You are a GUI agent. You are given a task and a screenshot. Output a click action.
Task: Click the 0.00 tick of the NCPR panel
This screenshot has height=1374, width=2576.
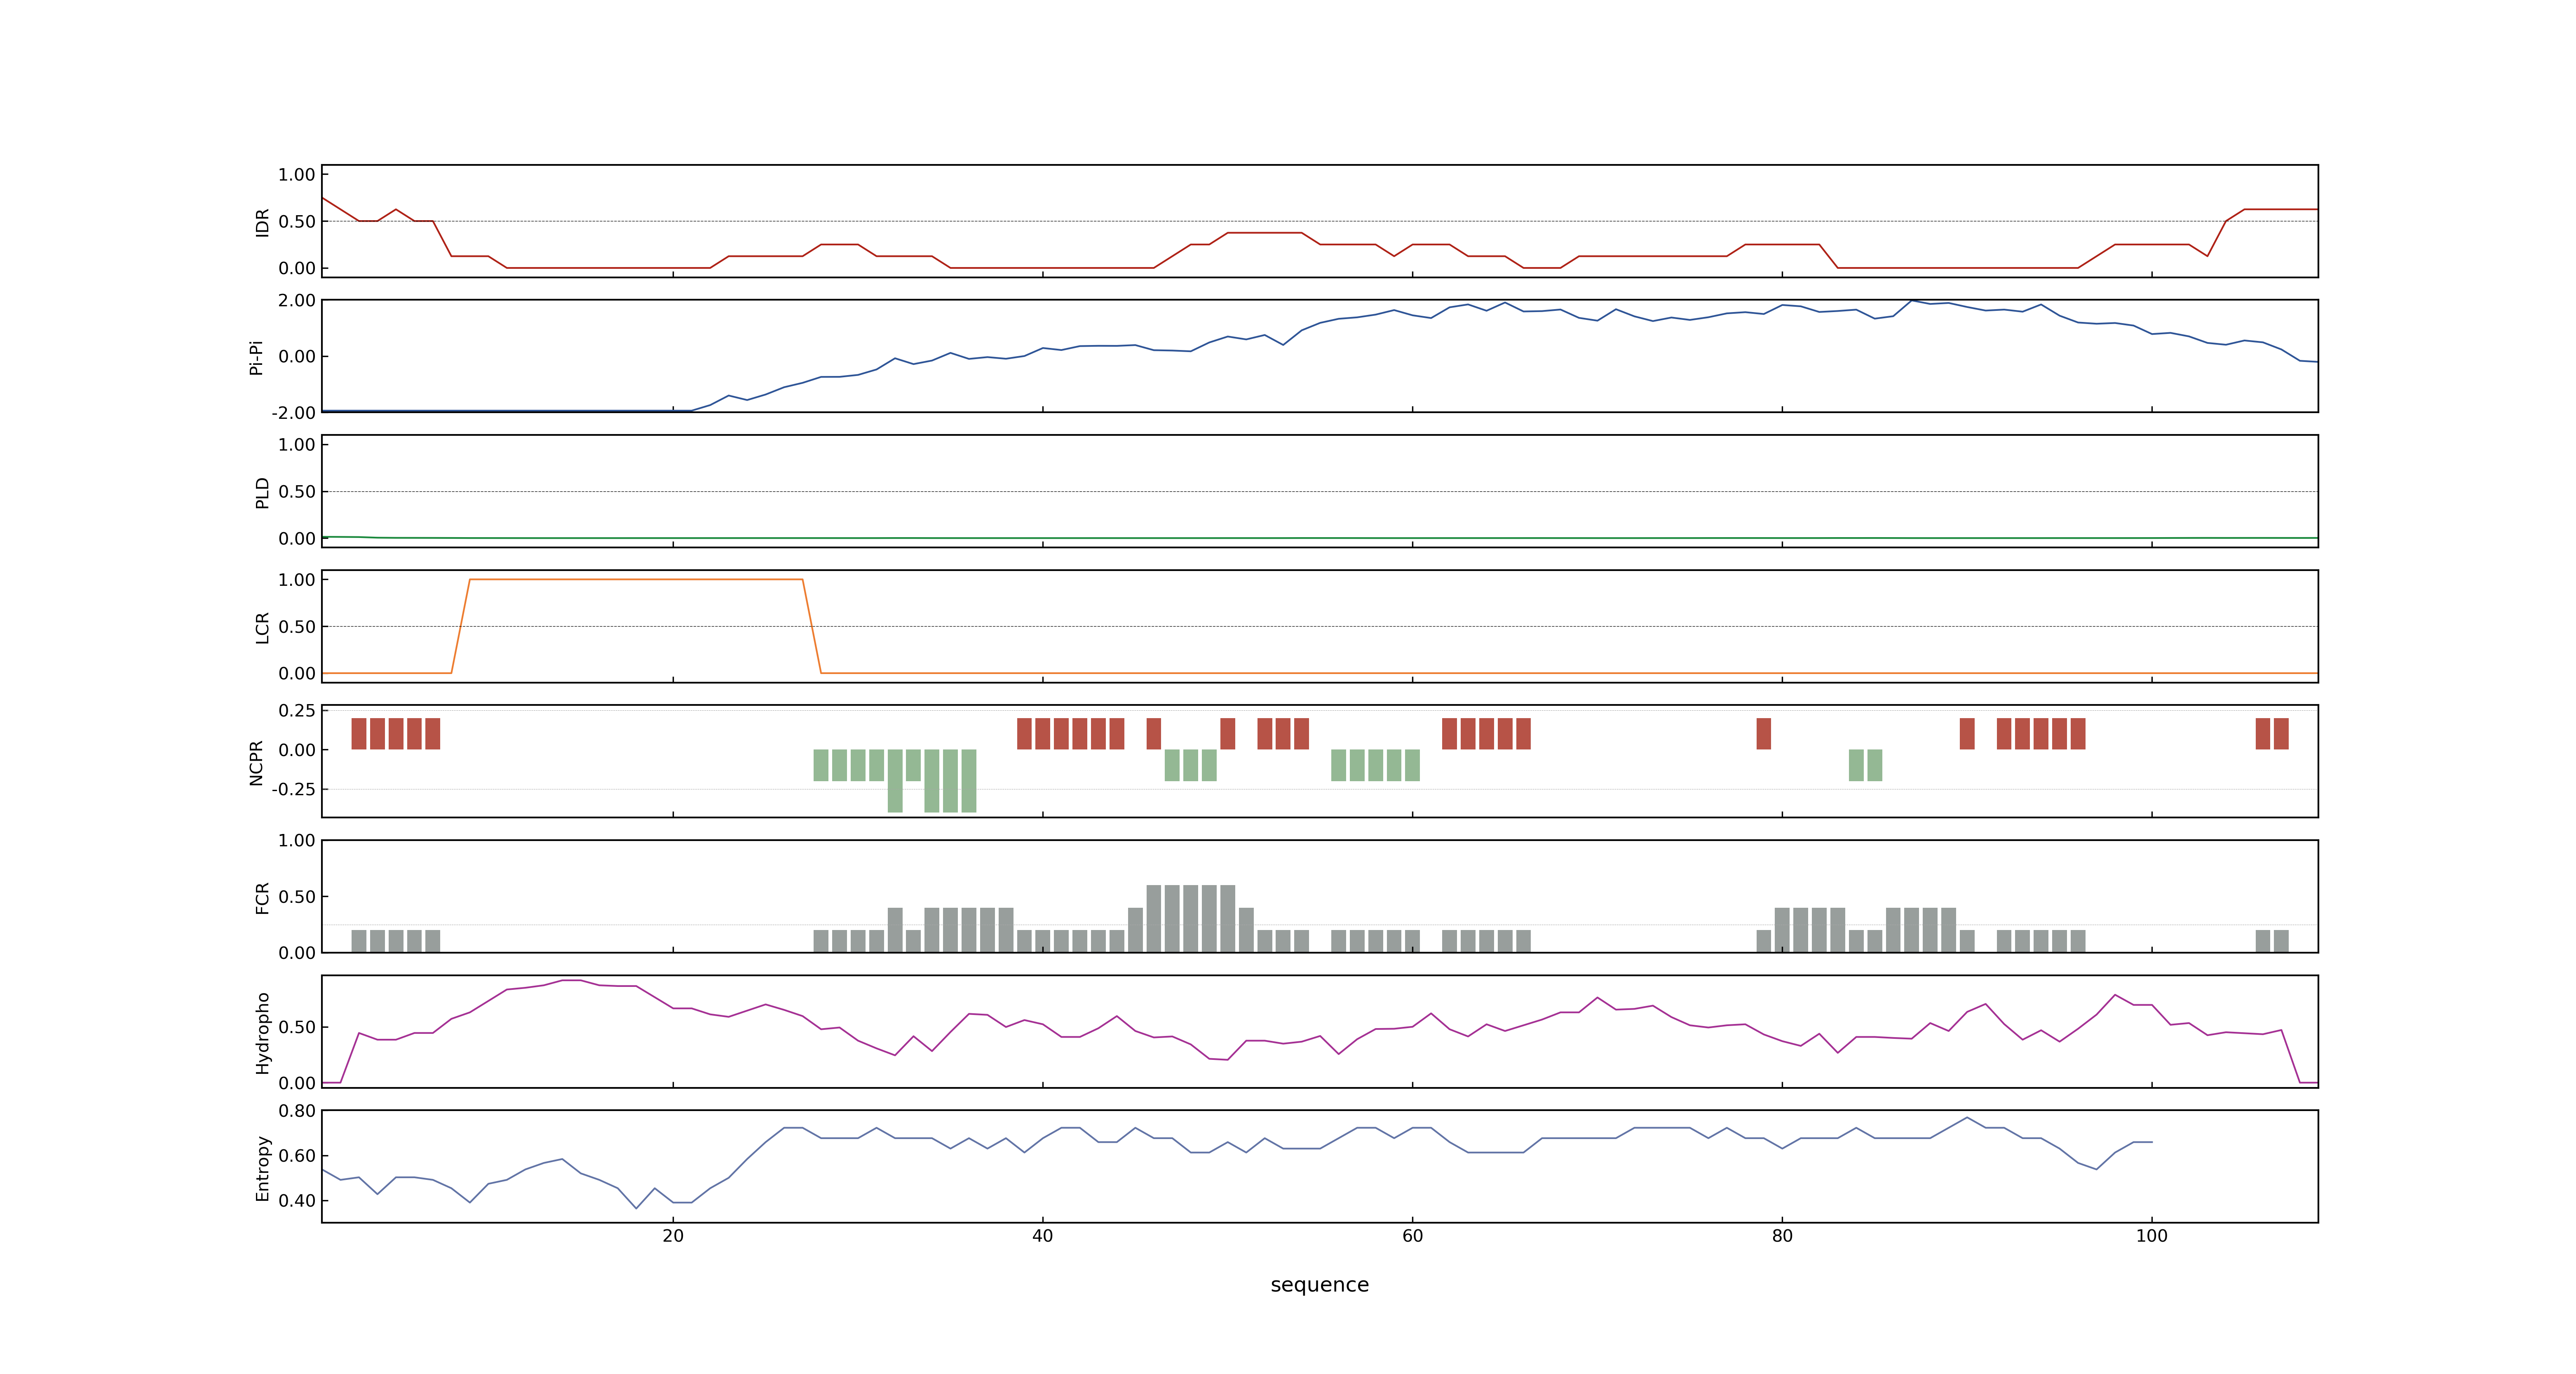pos(297,750)
